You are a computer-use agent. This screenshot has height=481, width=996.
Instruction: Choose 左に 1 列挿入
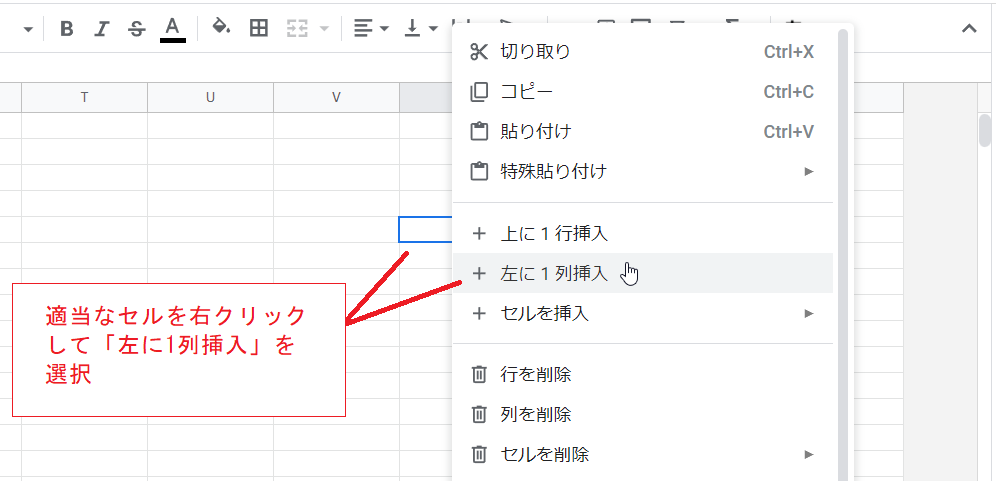643,273
